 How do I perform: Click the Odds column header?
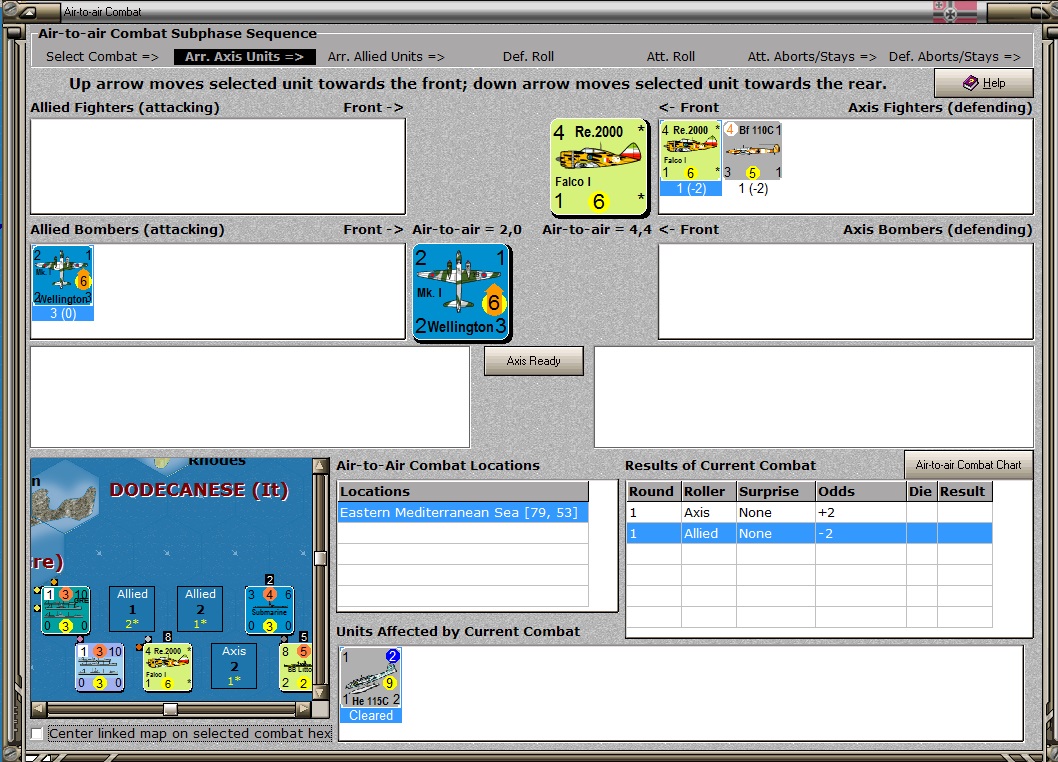tap(860, 491)
